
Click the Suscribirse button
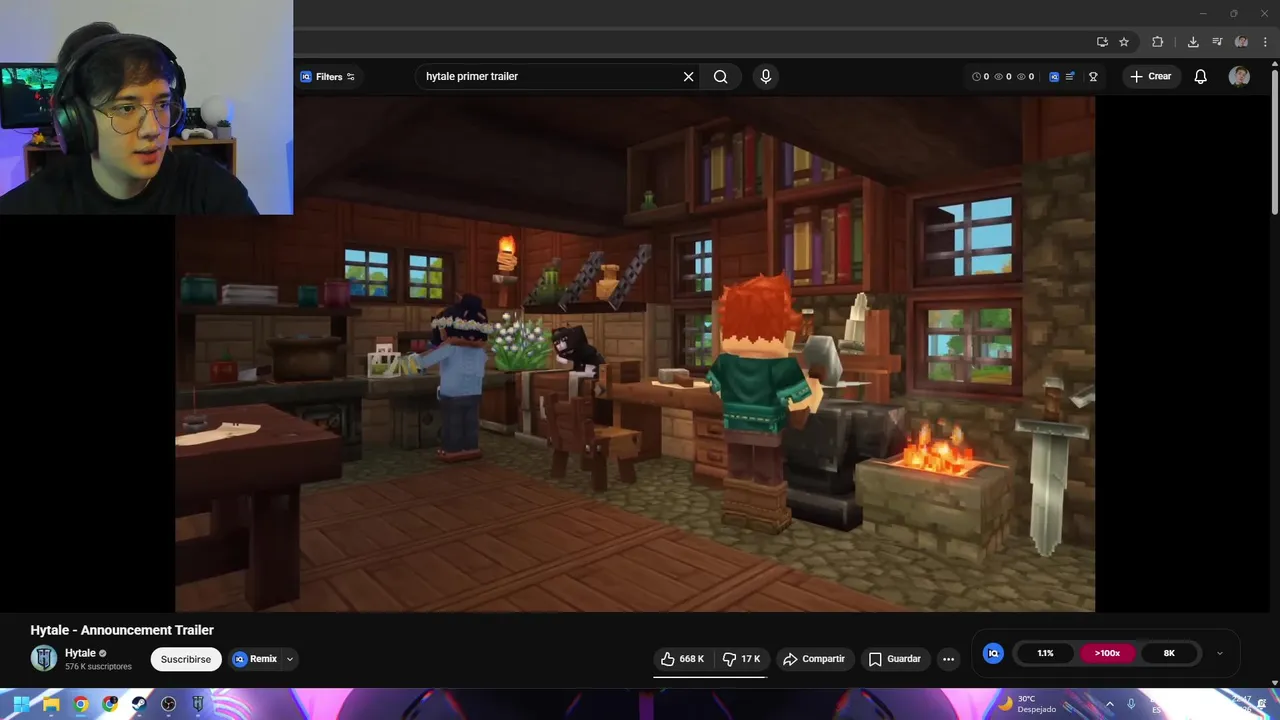coord(186,659)
